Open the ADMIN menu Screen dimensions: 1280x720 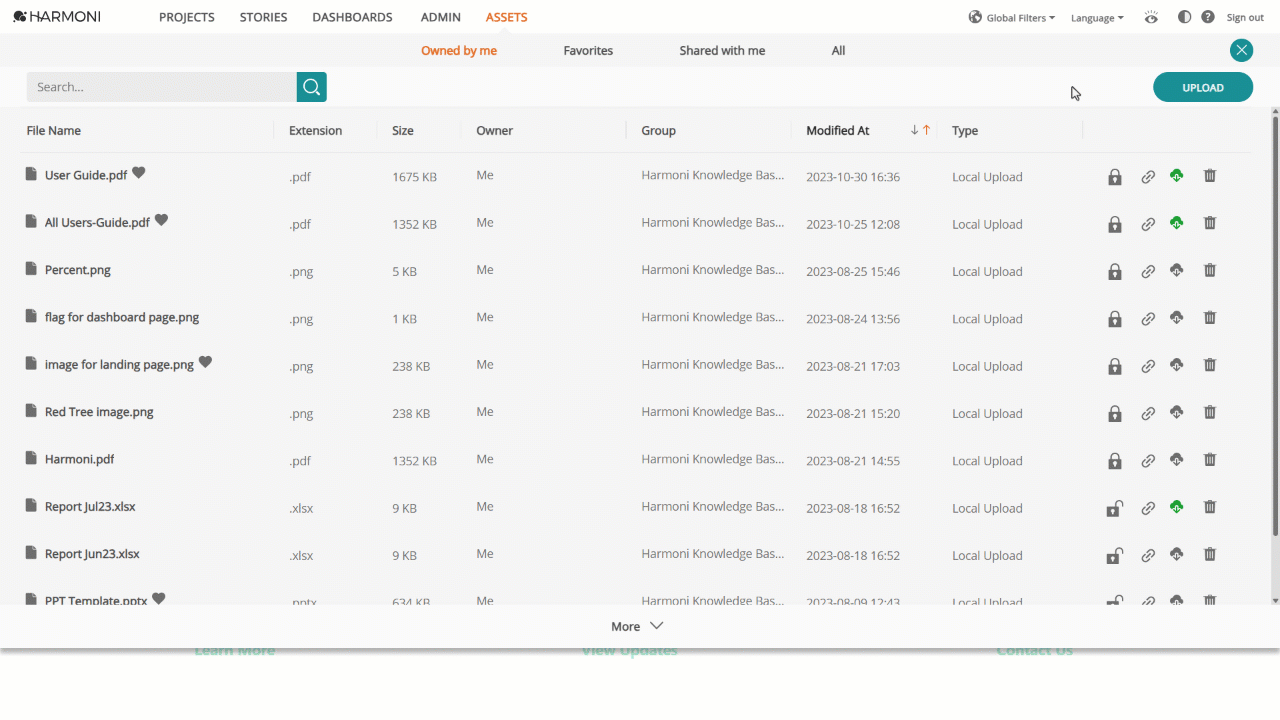[x=441, y=17]
